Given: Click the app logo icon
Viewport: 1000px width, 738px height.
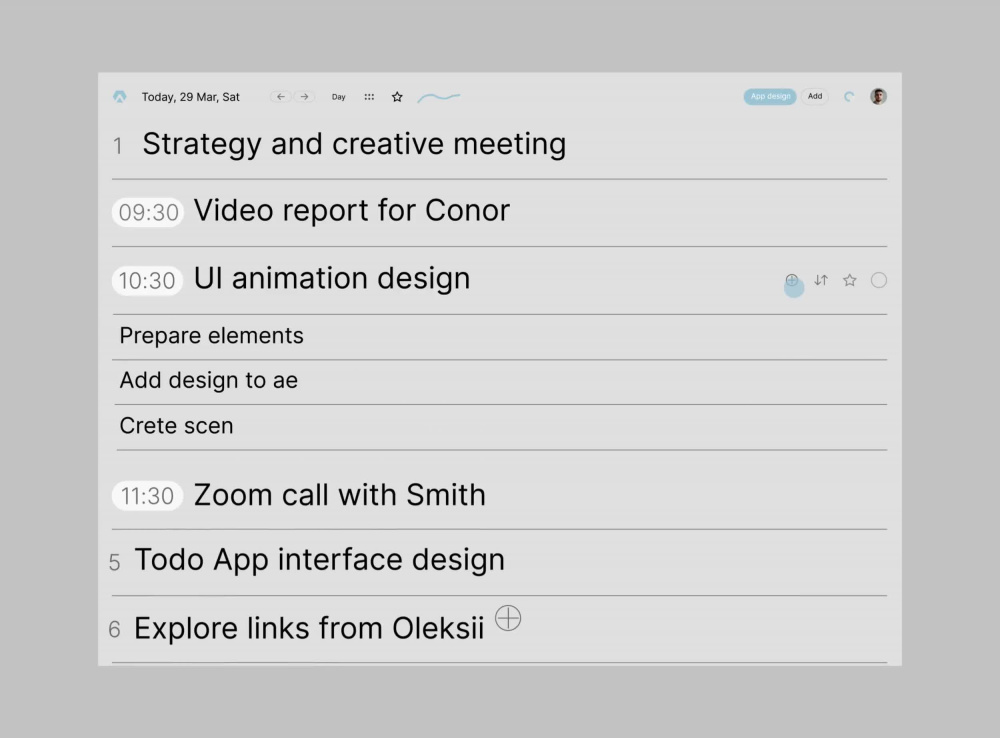Looking at the screenshot, I should pos(120,97).
